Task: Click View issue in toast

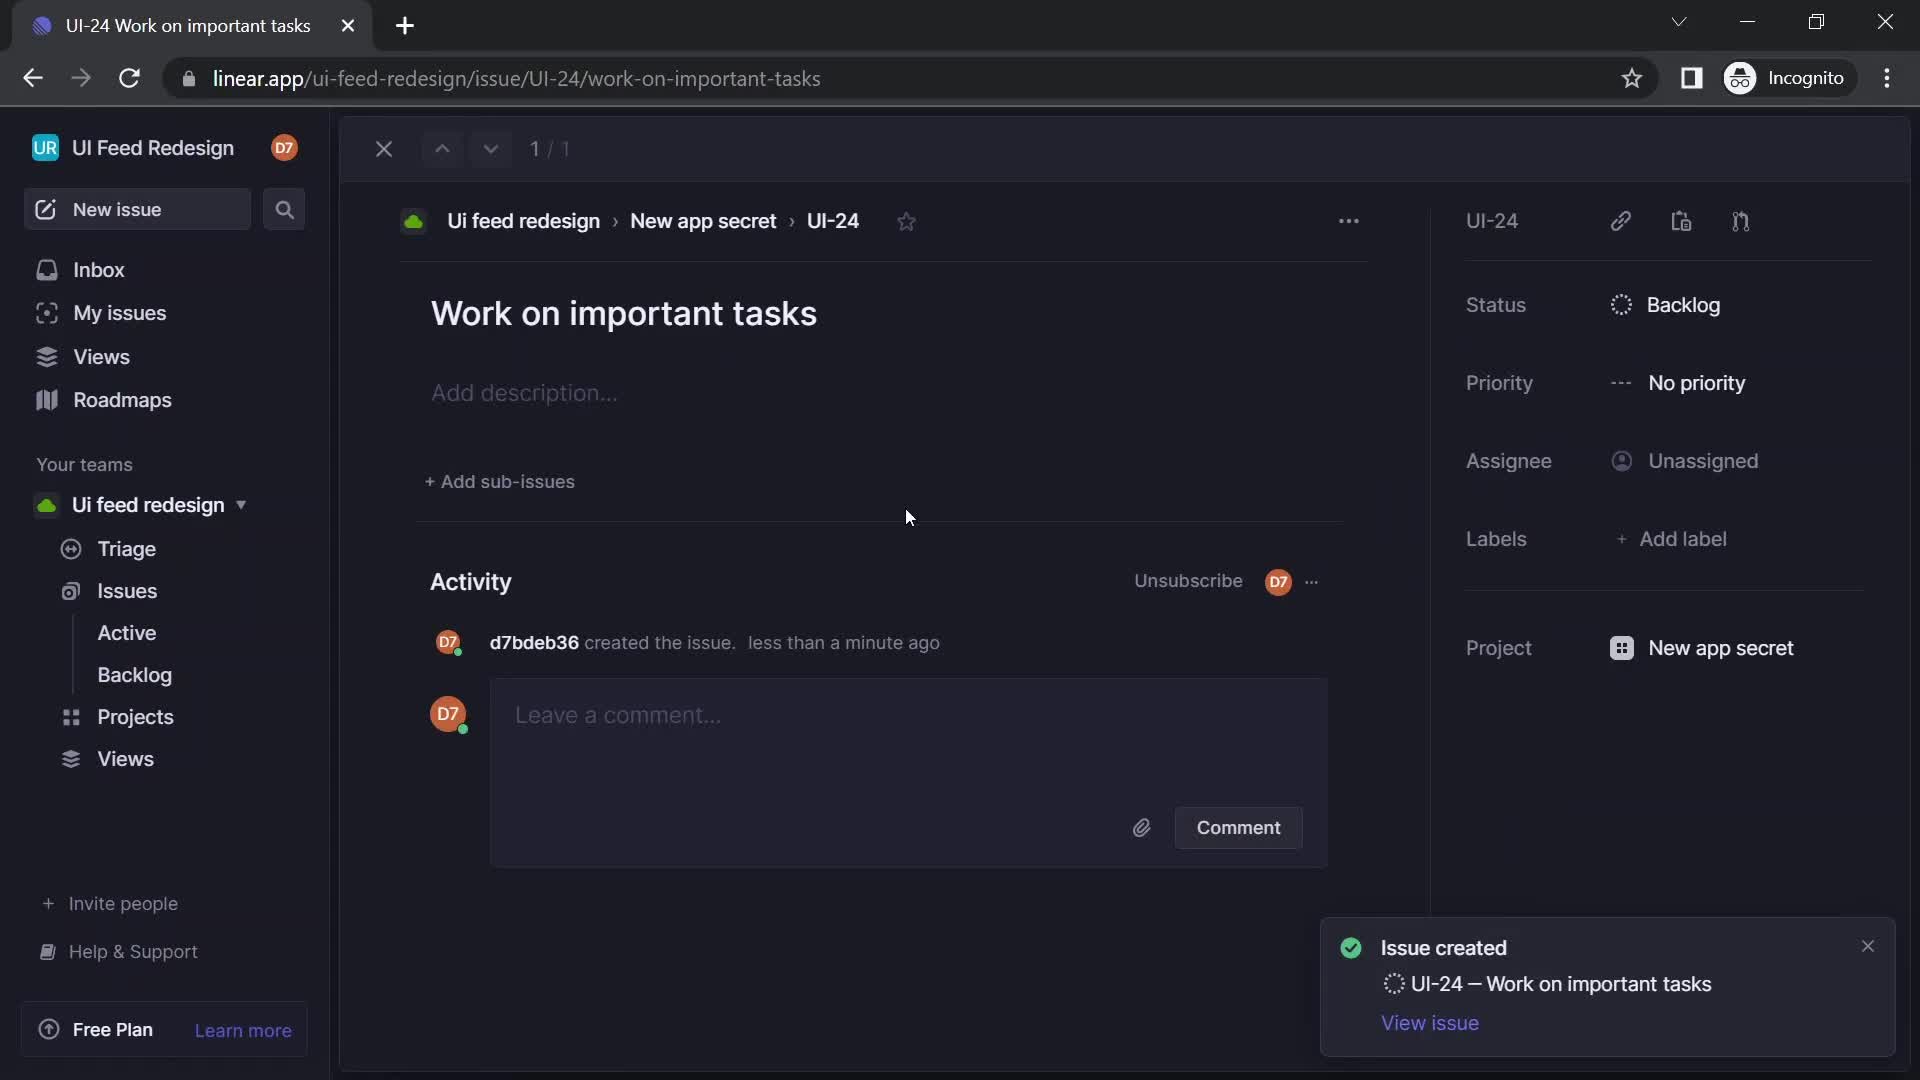Action: click(1430, 1023)
